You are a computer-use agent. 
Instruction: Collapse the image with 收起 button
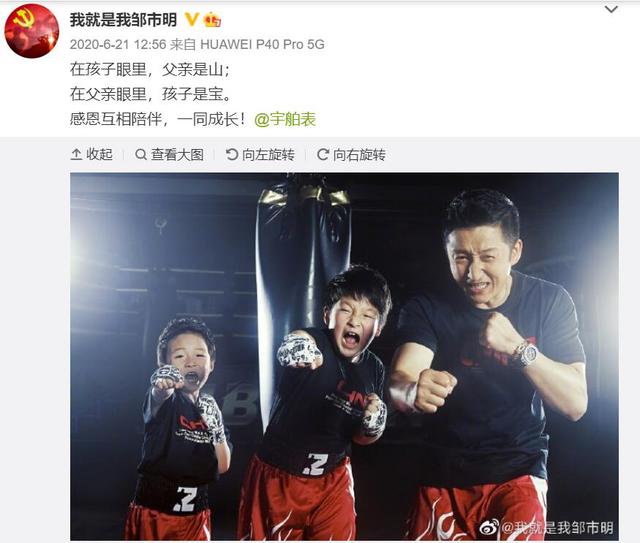tap(92, 154)
